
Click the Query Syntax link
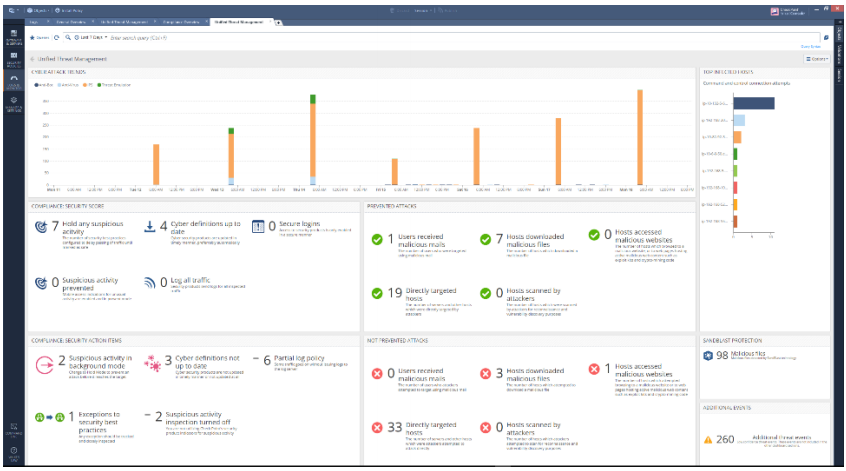click(810, 47)
